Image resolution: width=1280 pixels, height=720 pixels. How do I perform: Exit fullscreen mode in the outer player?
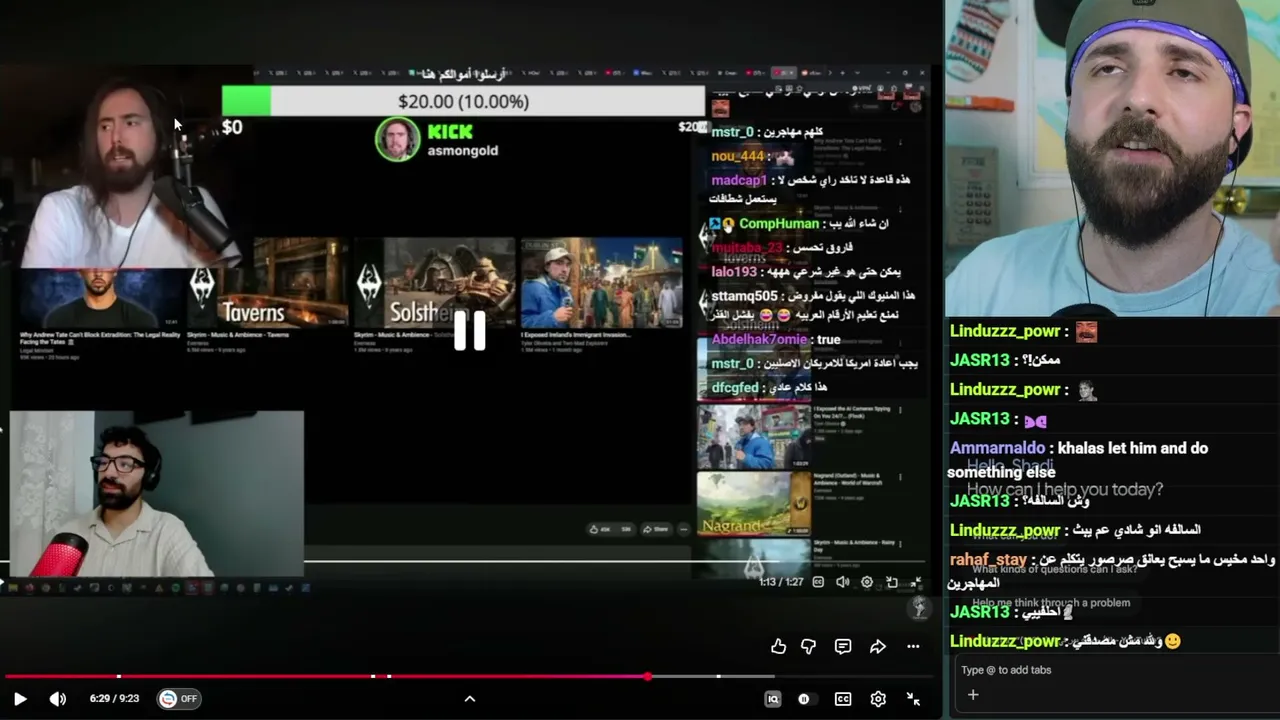tap(913, 699)
